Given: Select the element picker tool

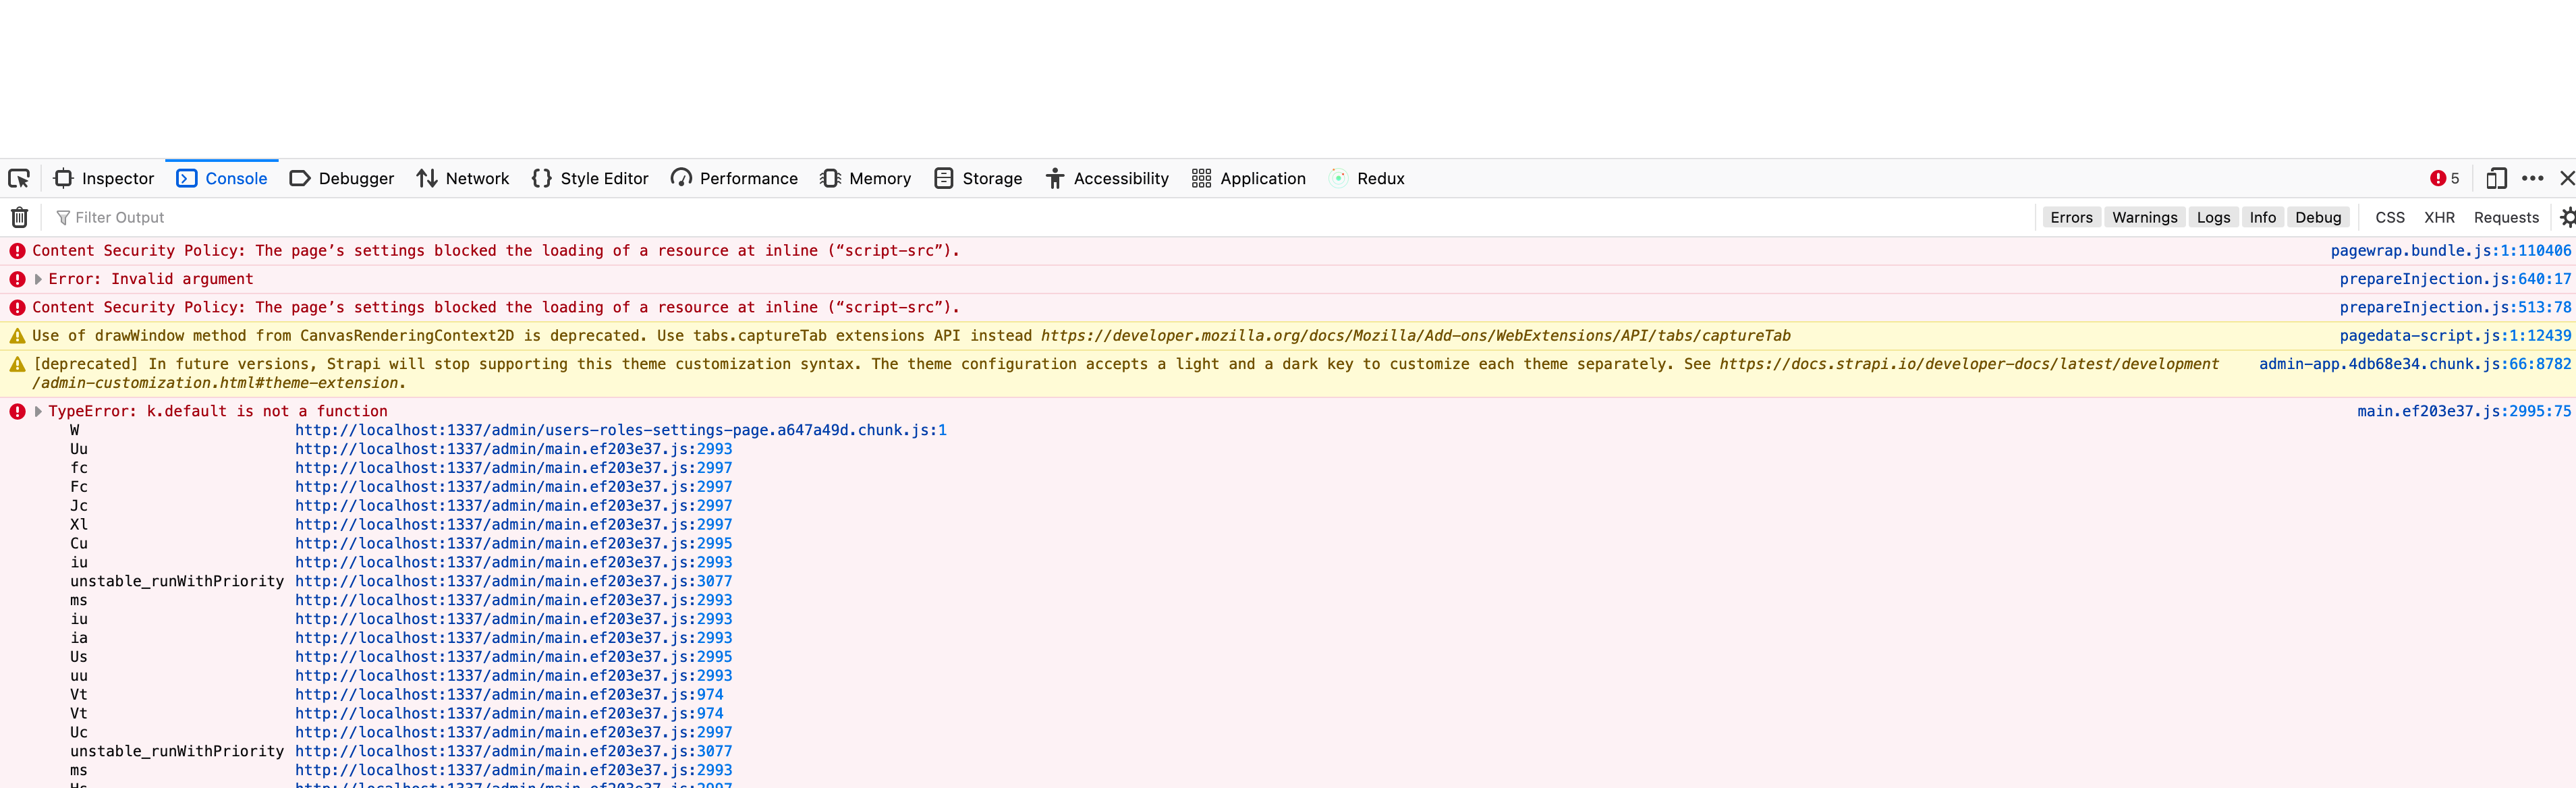Looking at the screenshot, I should pyautogui.click(x=19, y=178).
